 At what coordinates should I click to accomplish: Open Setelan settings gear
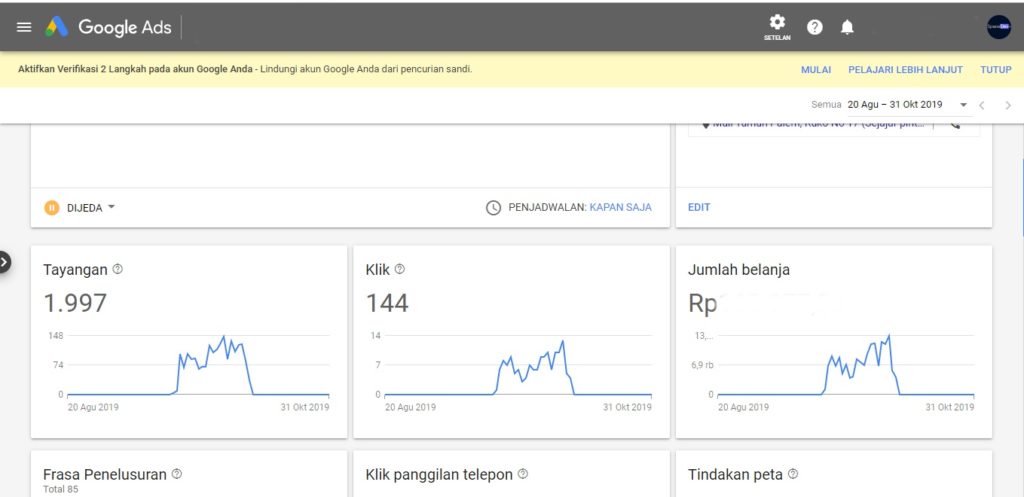[x=777, y=27]
